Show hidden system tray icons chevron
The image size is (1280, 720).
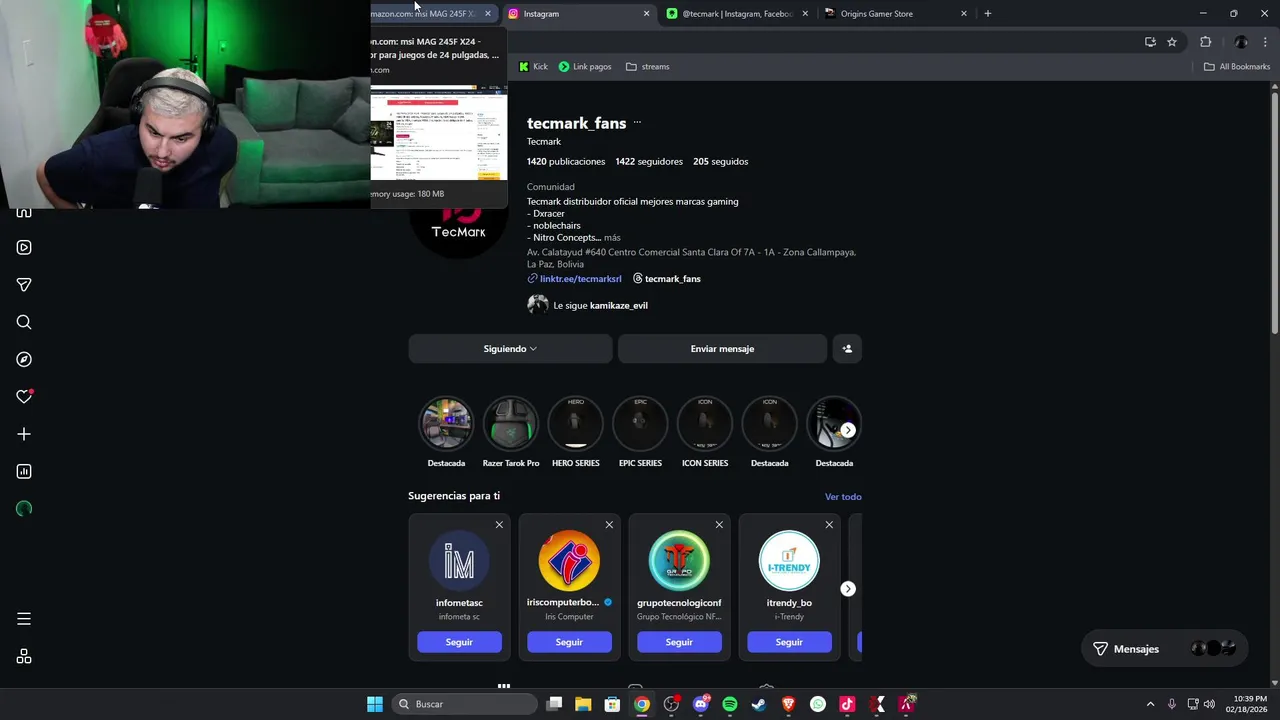(x=1150, y=704)
